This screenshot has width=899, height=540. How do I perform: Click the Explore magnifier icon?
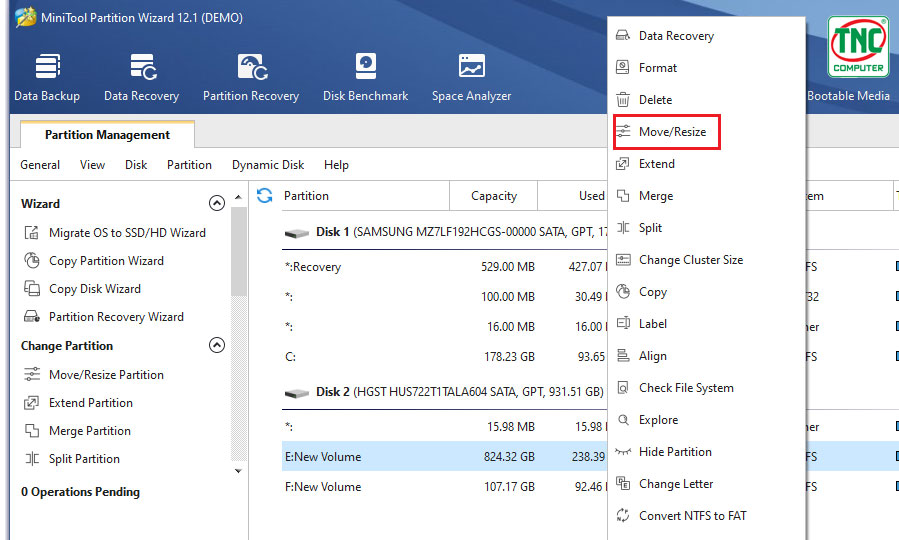[x=623, y=420]
